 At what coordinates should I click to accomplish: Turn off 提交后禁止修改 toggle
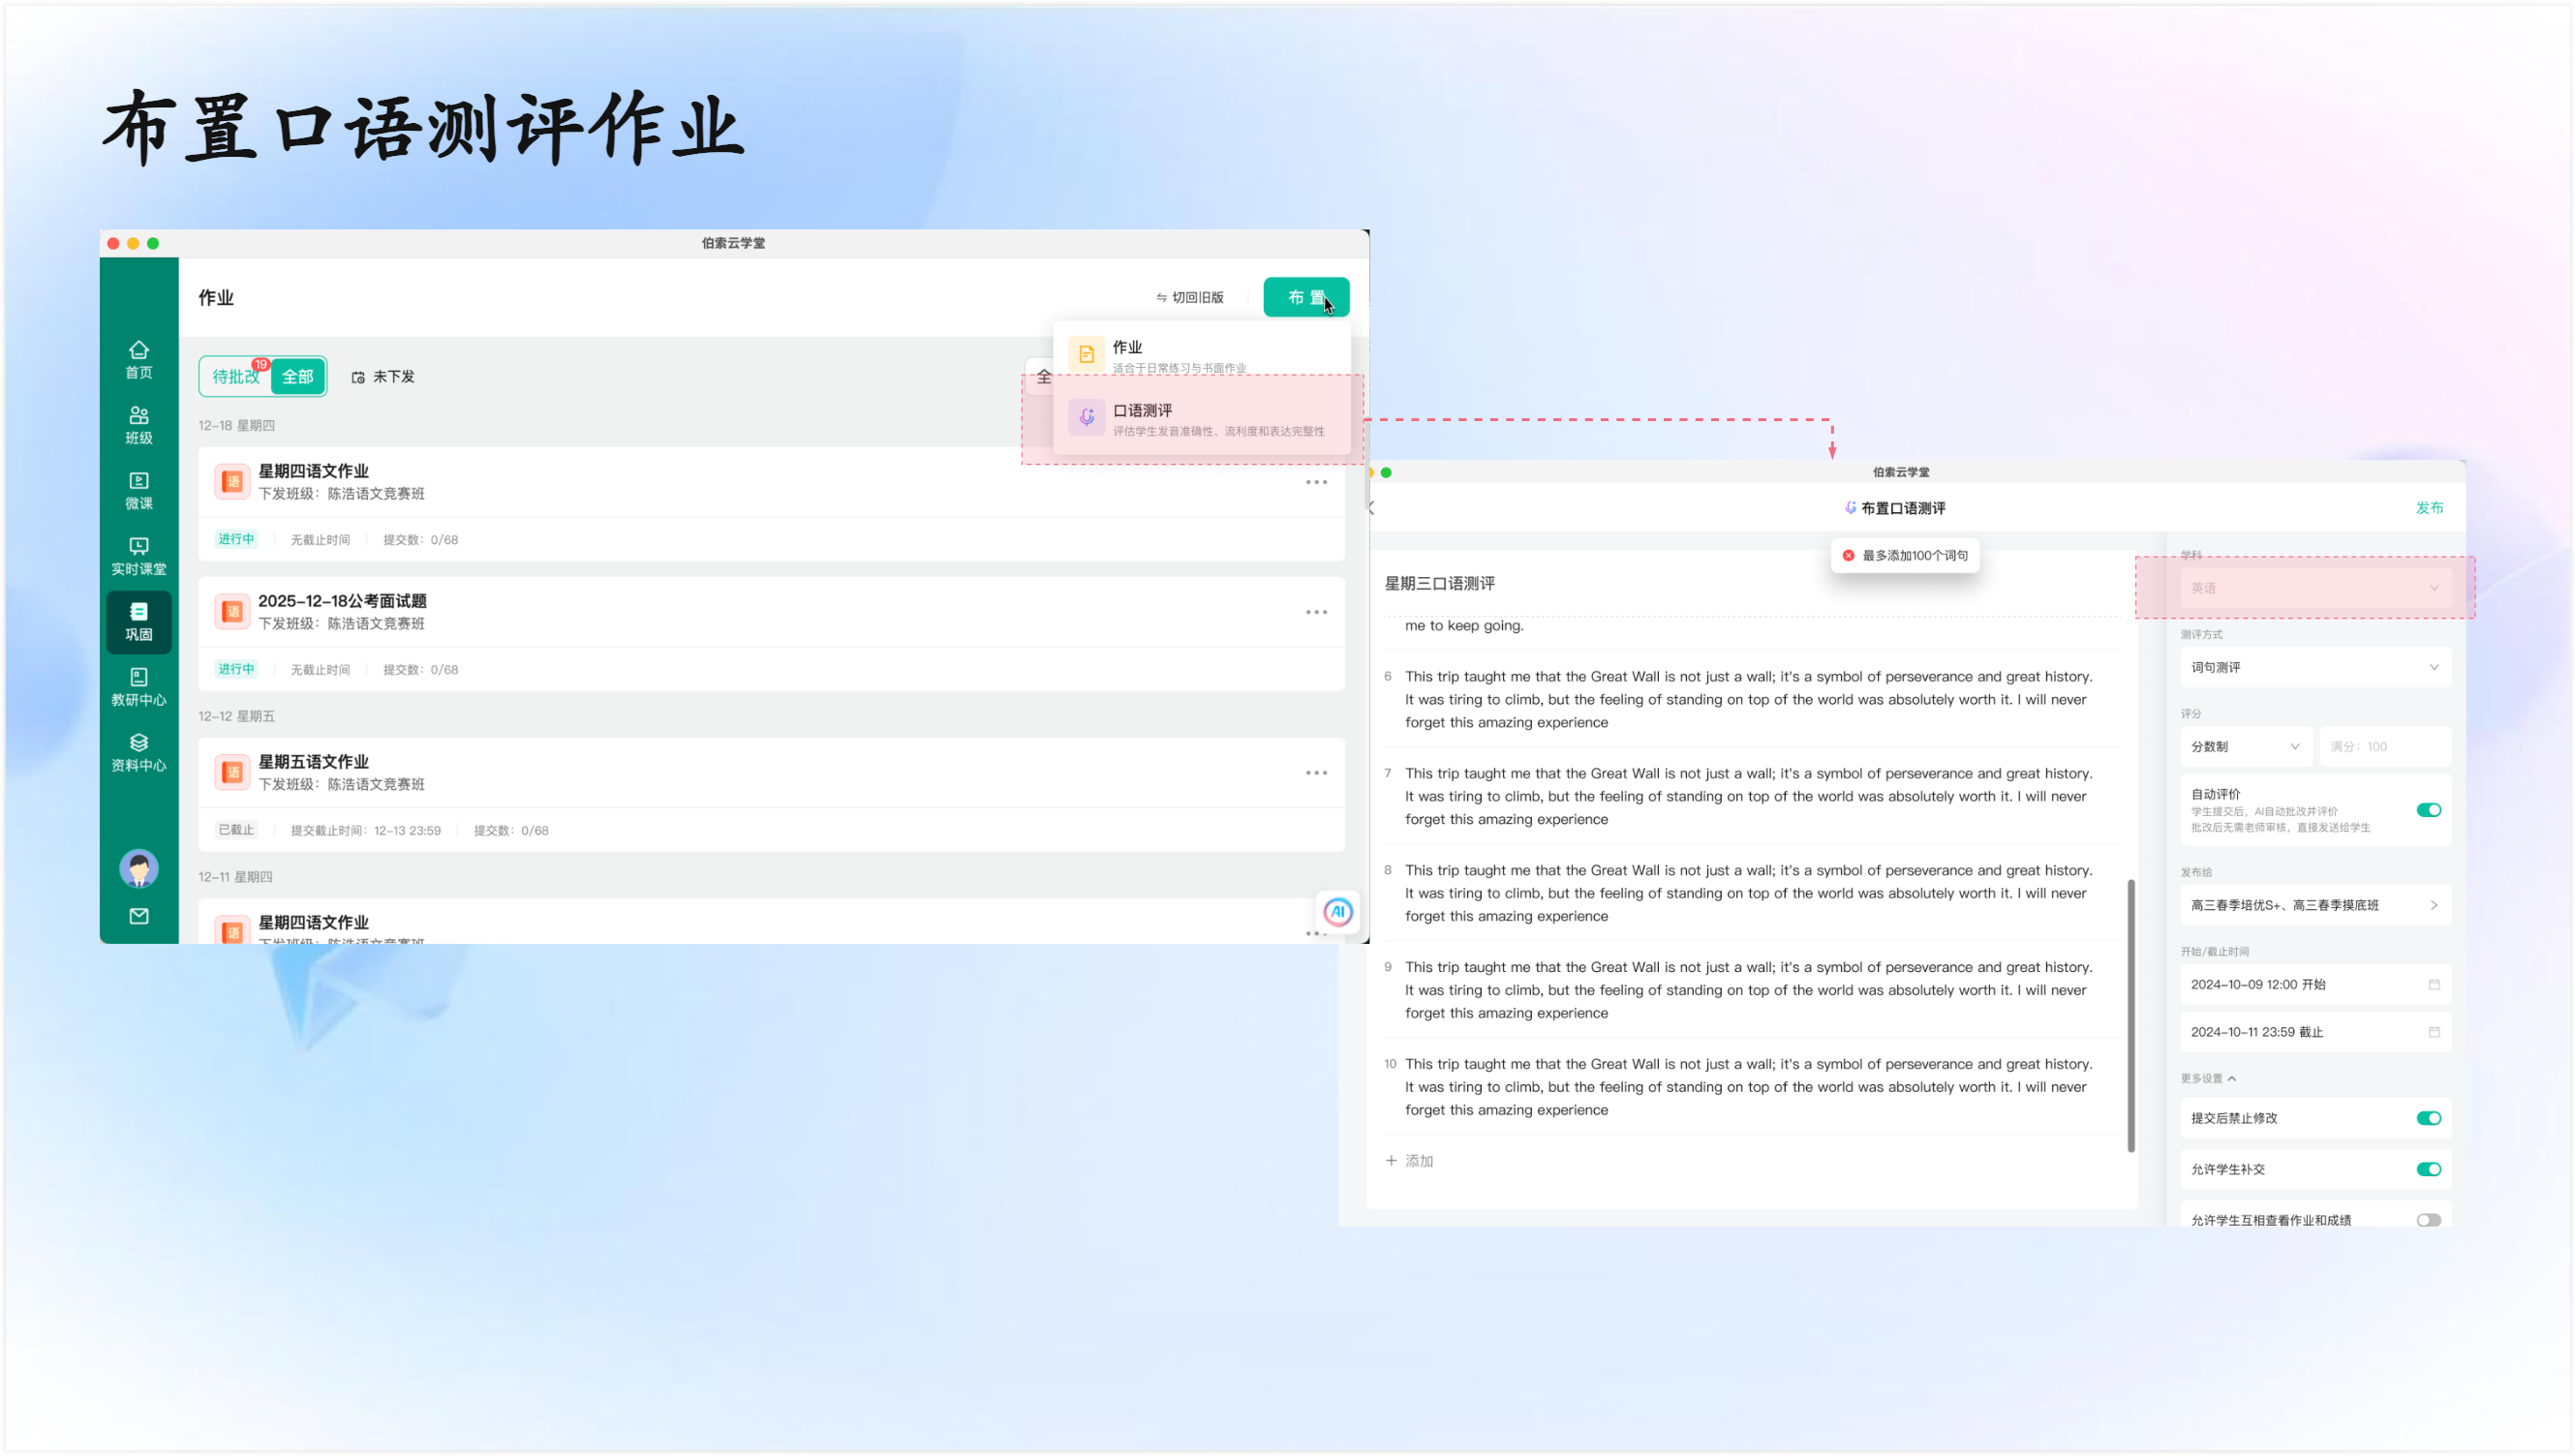(2428, 1118)
